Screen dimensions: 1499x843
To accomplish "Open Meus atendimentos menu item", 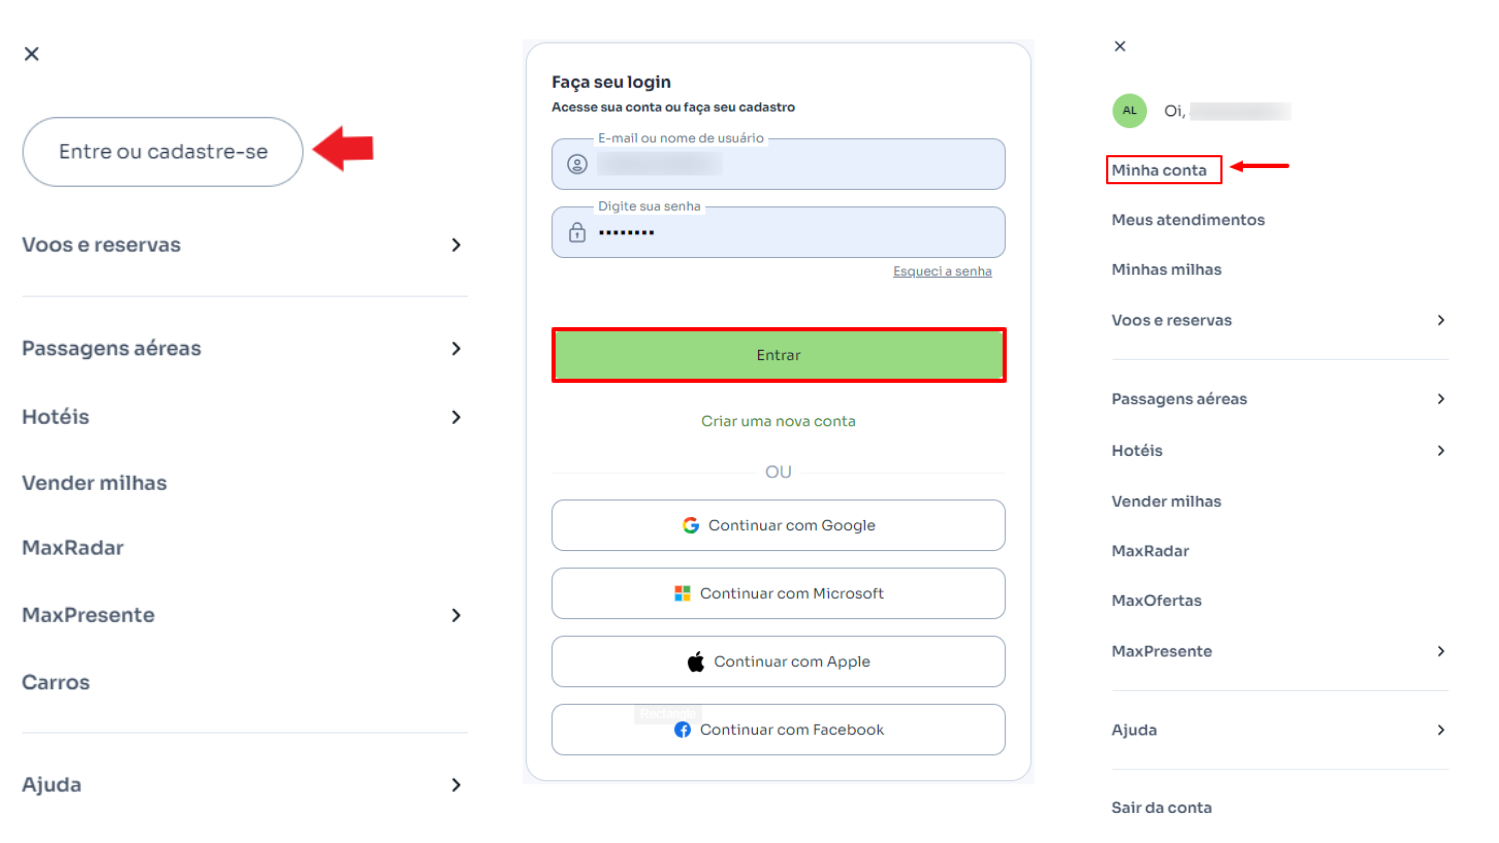I will (x=1188, y=220).
